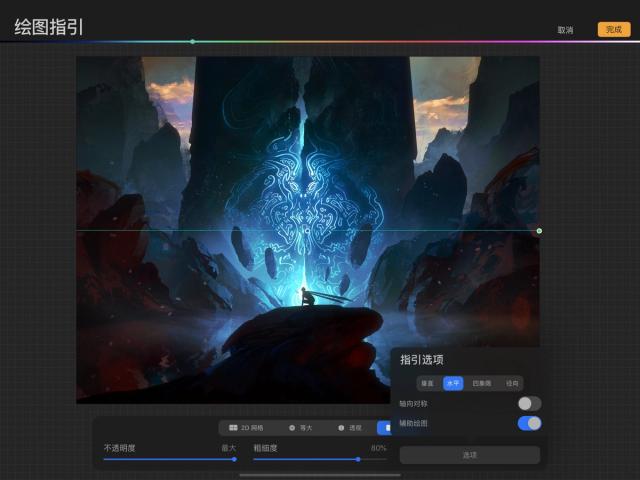The width and height of the screenshot is (640, 480).
Task: Tap the orange 完成 done button
Action: tap(614, 29)
